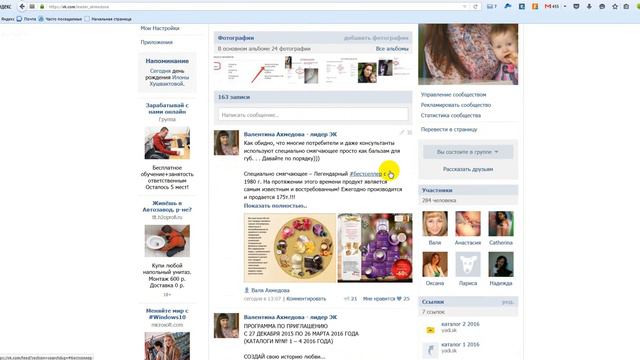Click the toilet installation ad image

[x=167, y=241]
